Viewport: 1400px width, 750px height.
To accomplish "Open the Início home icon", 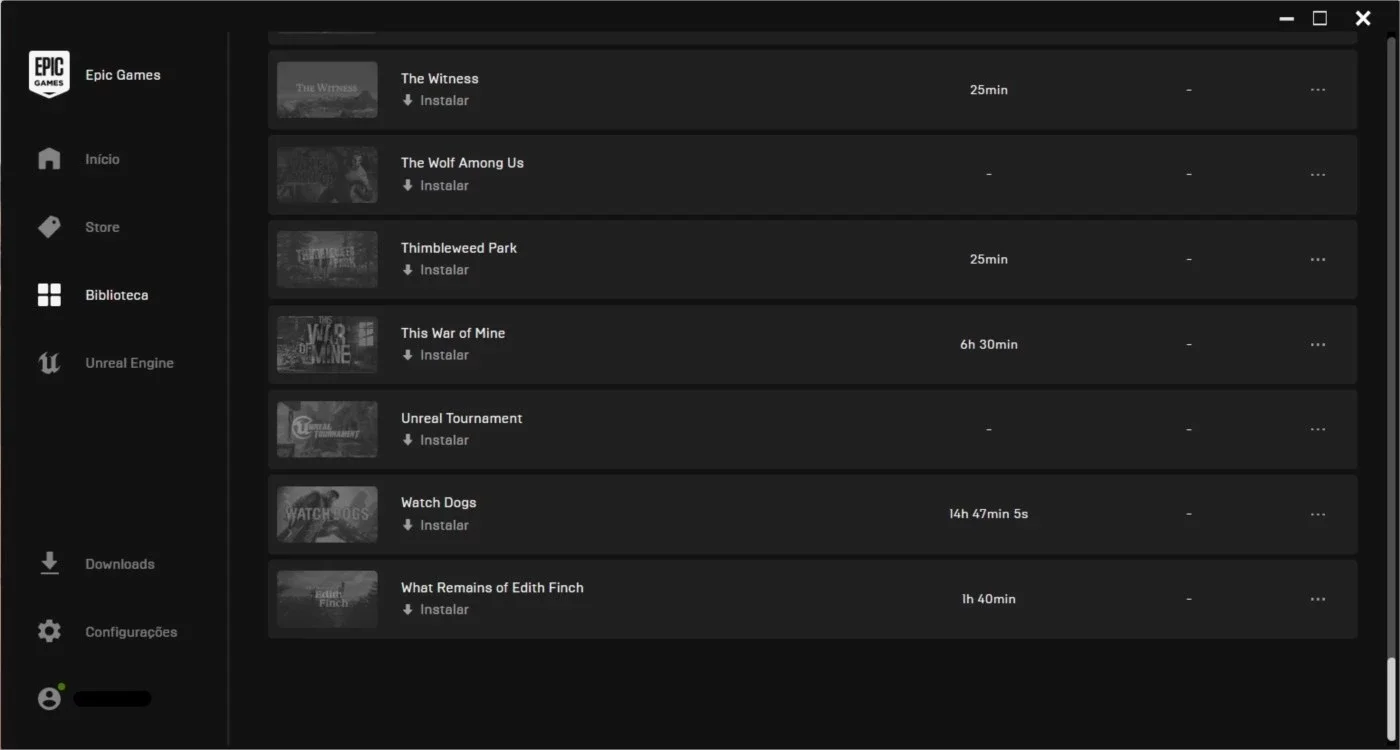I will point(49,159).
